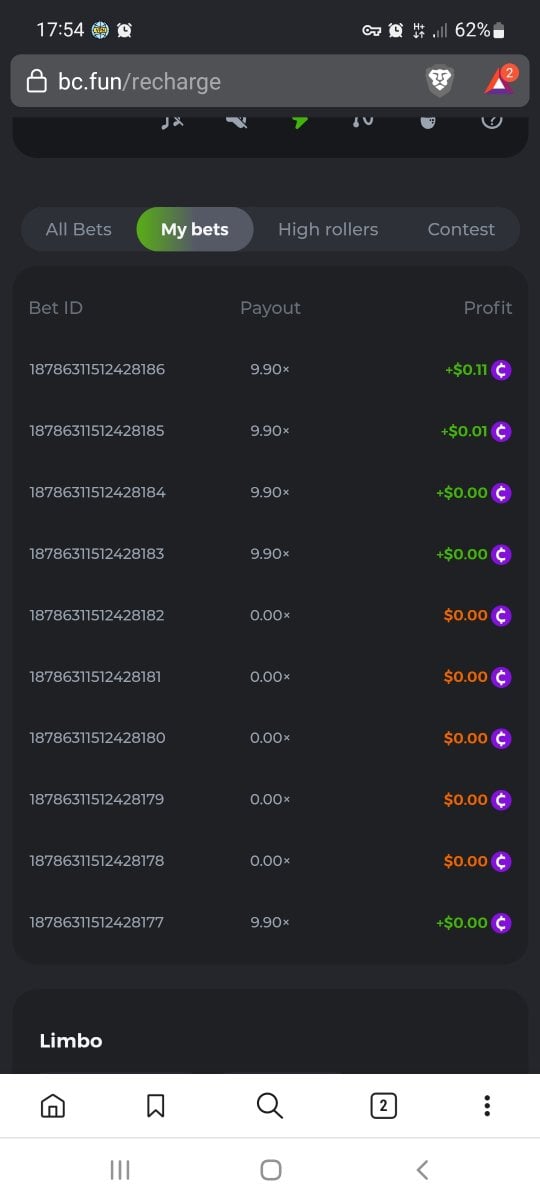Image resolution: width=540 pixels, height=1200 pixels.
Task: Tap the Android recent apps button
Action: coord(120,1170)
